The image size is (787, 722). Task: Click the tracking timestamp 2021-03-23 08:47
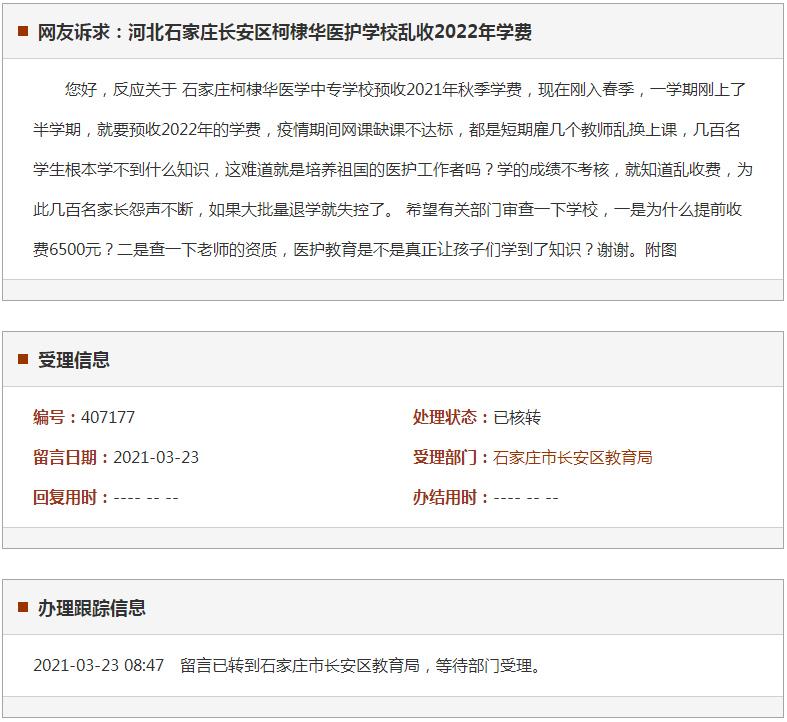point(98,666)
